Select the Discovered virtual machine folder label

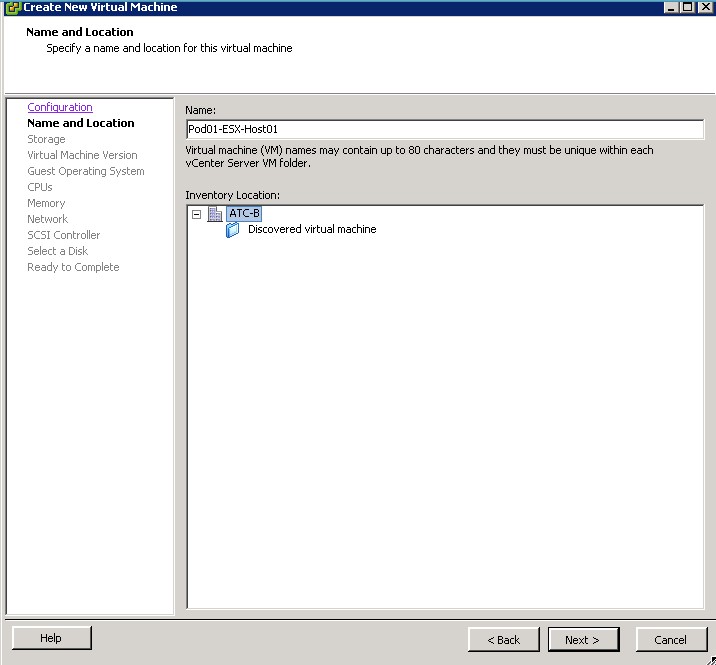(x=311, y=230)
